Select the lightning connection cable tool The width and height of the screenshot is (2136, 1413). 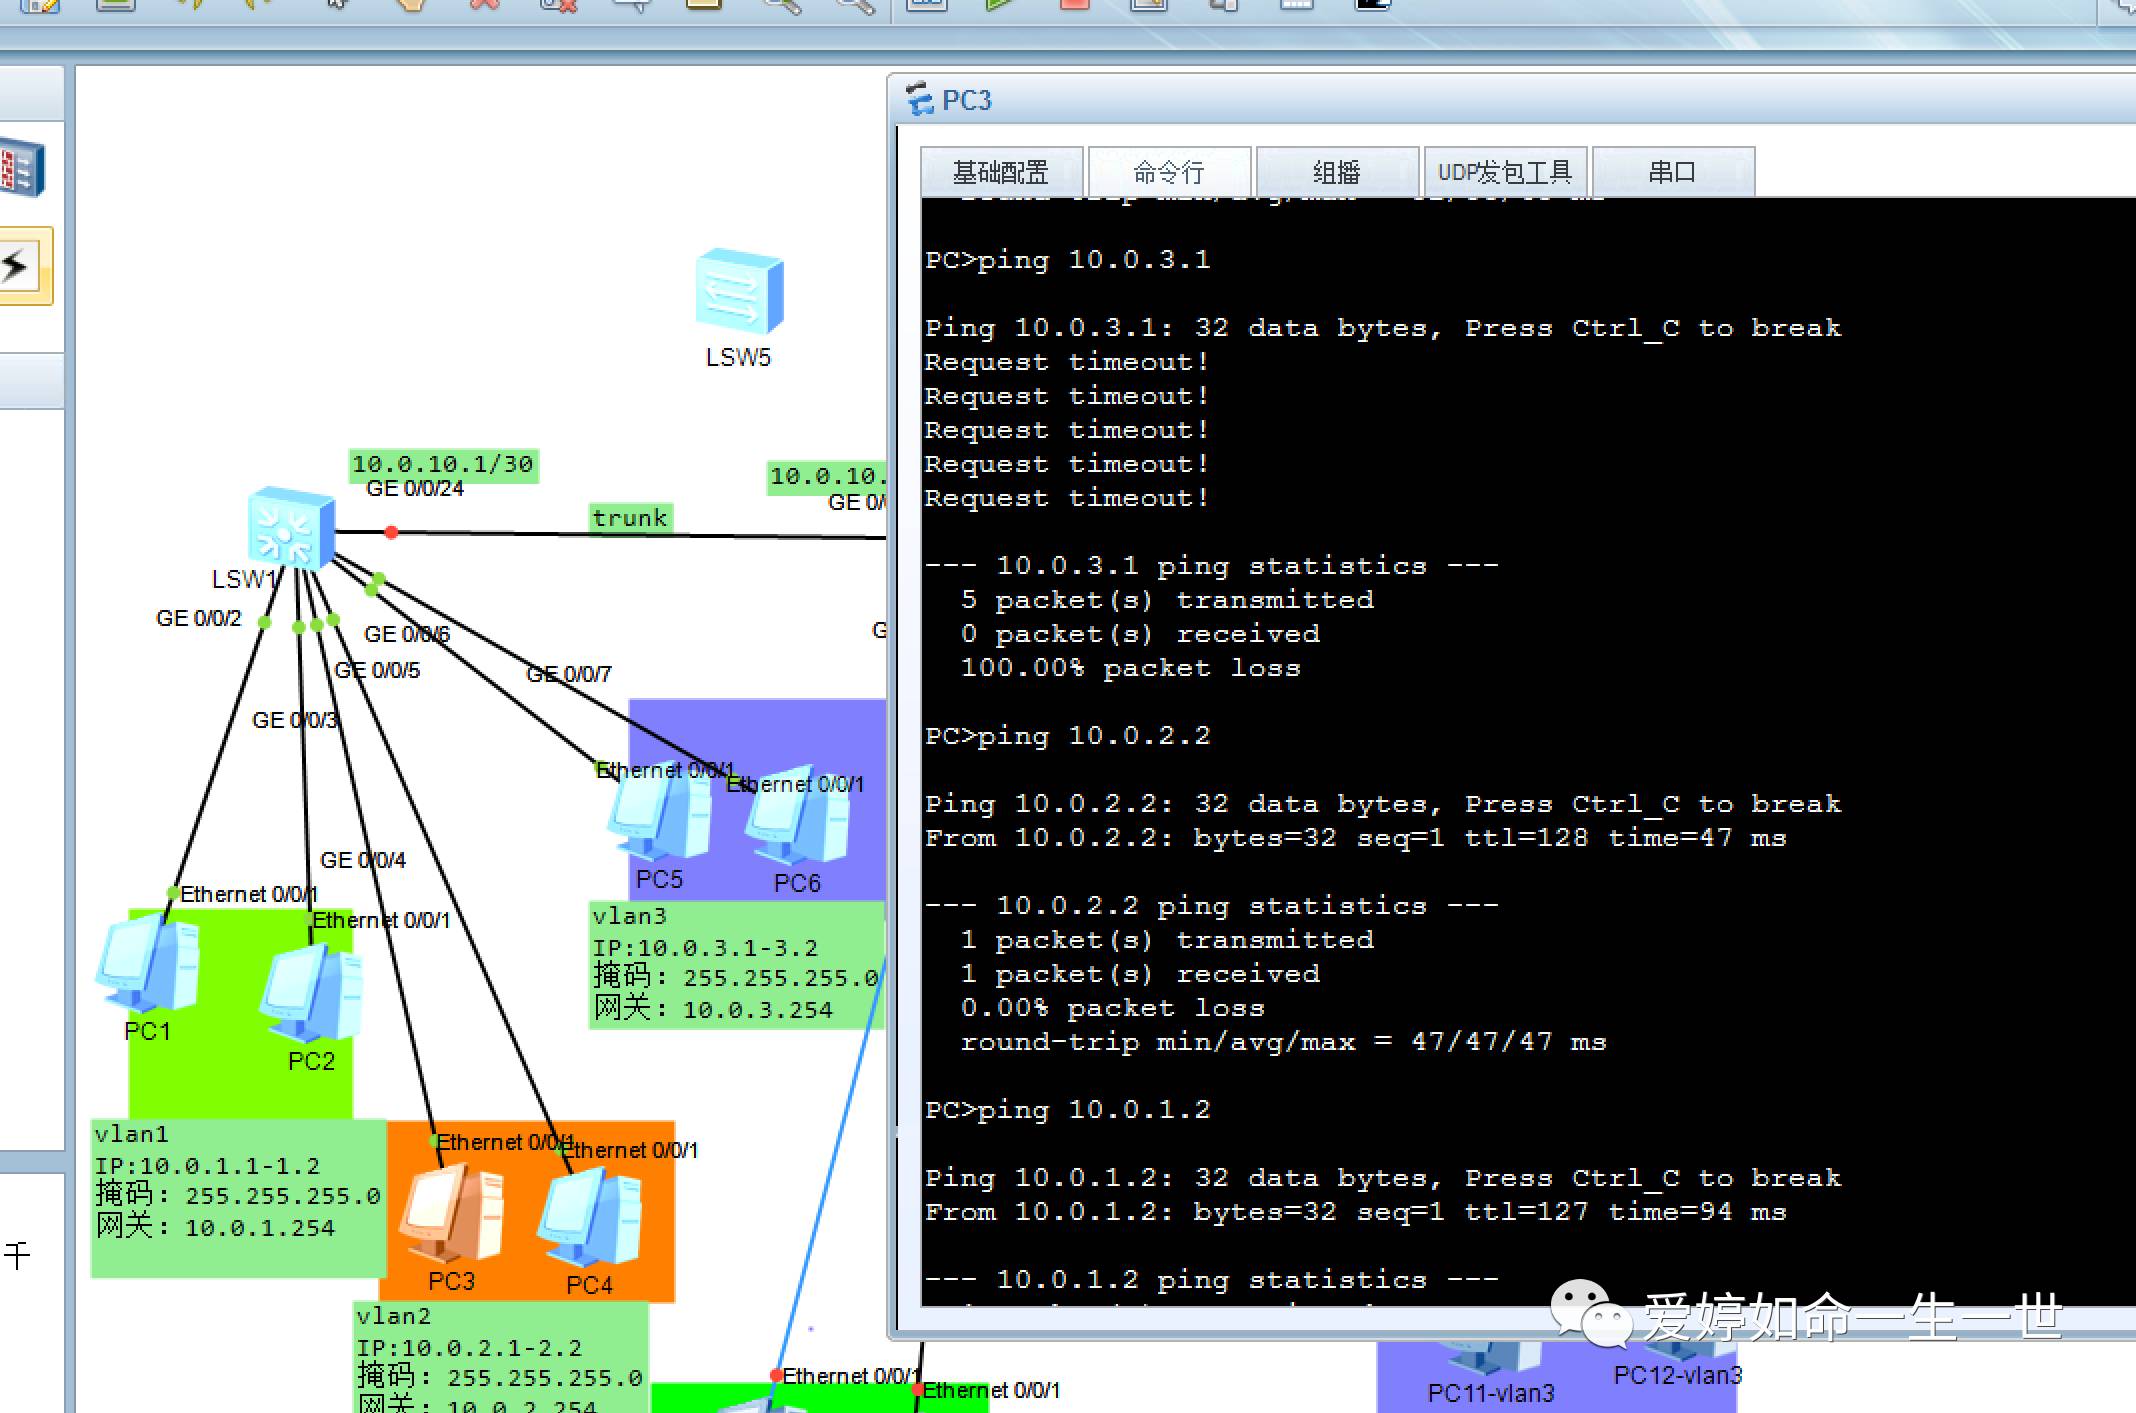(20, 266)
